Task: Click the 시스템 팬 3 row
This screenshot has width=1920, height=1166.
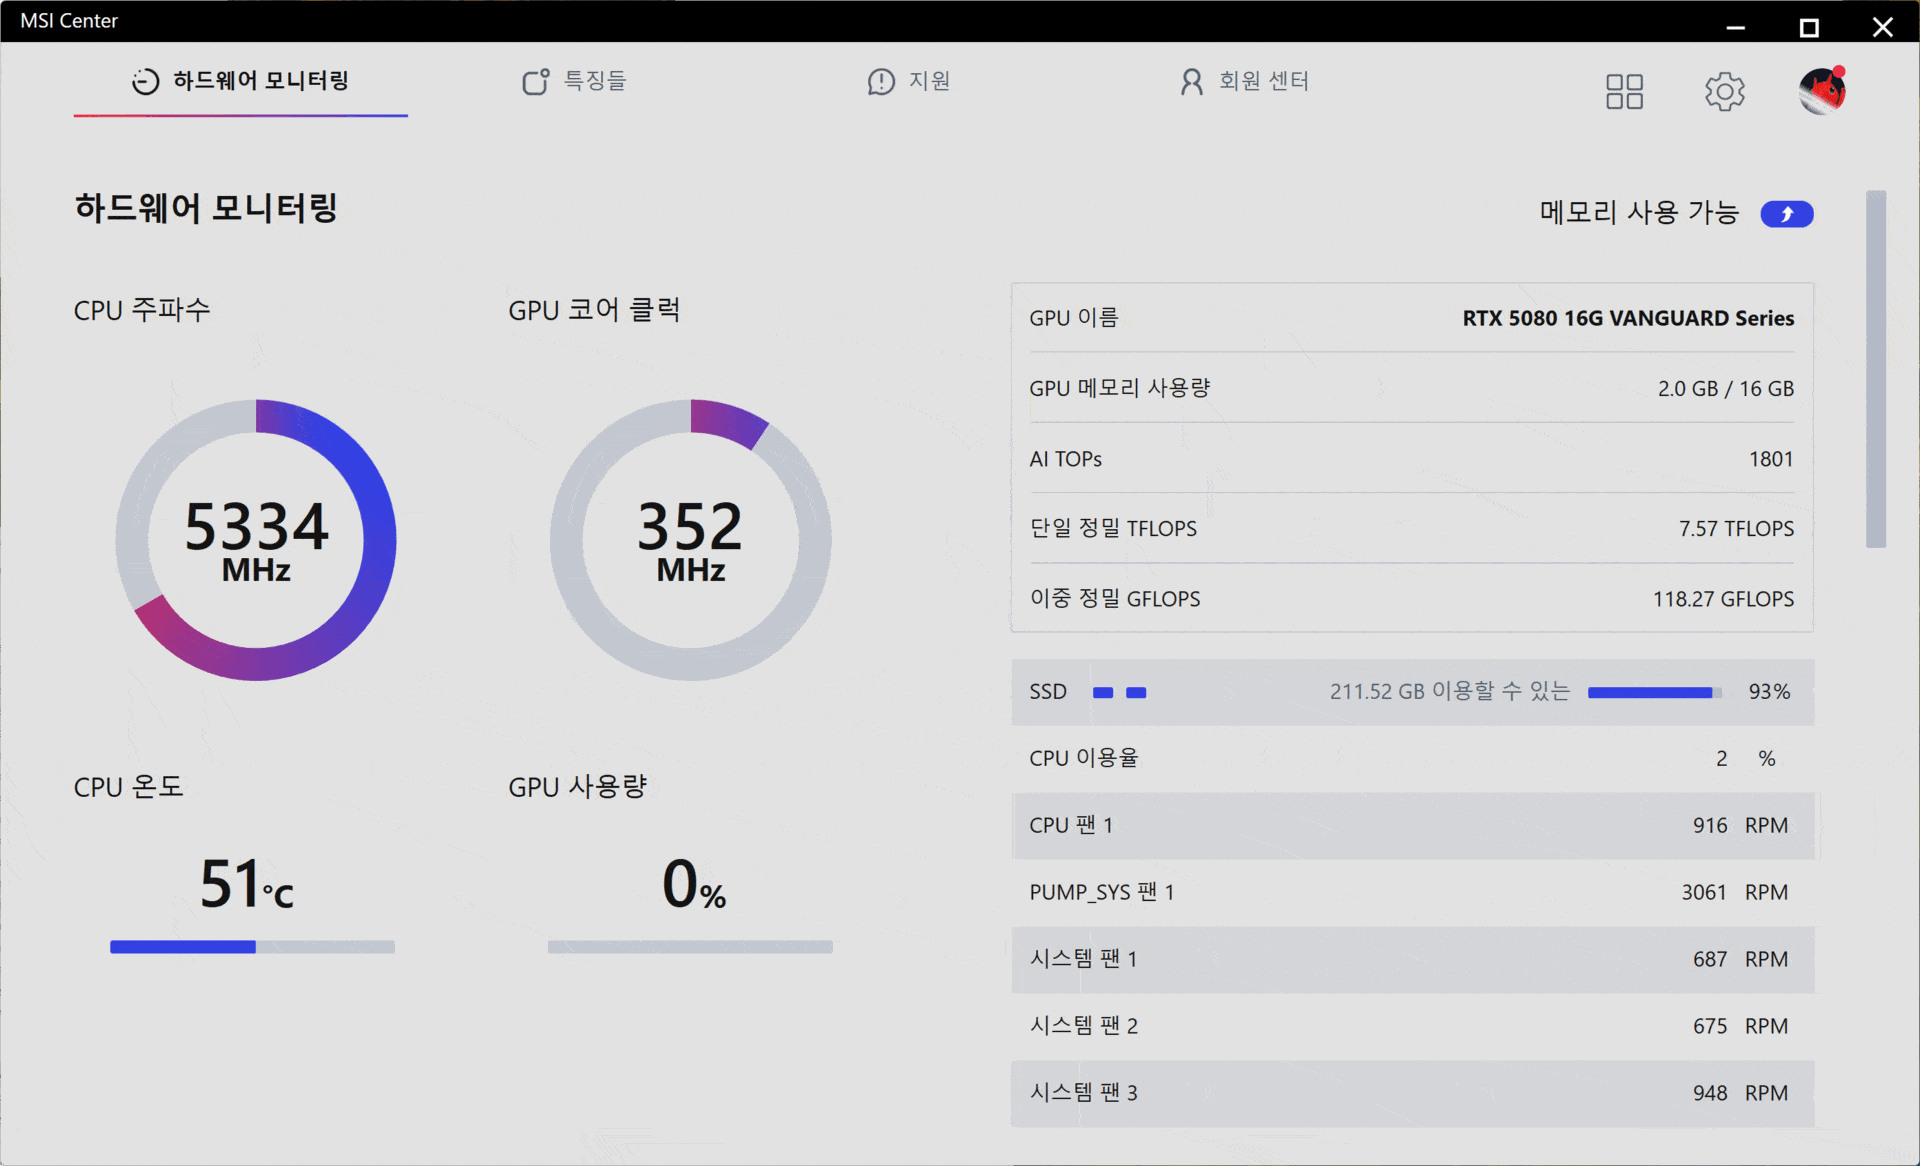Action: pyautogui.click(x=1412, y=1093)
